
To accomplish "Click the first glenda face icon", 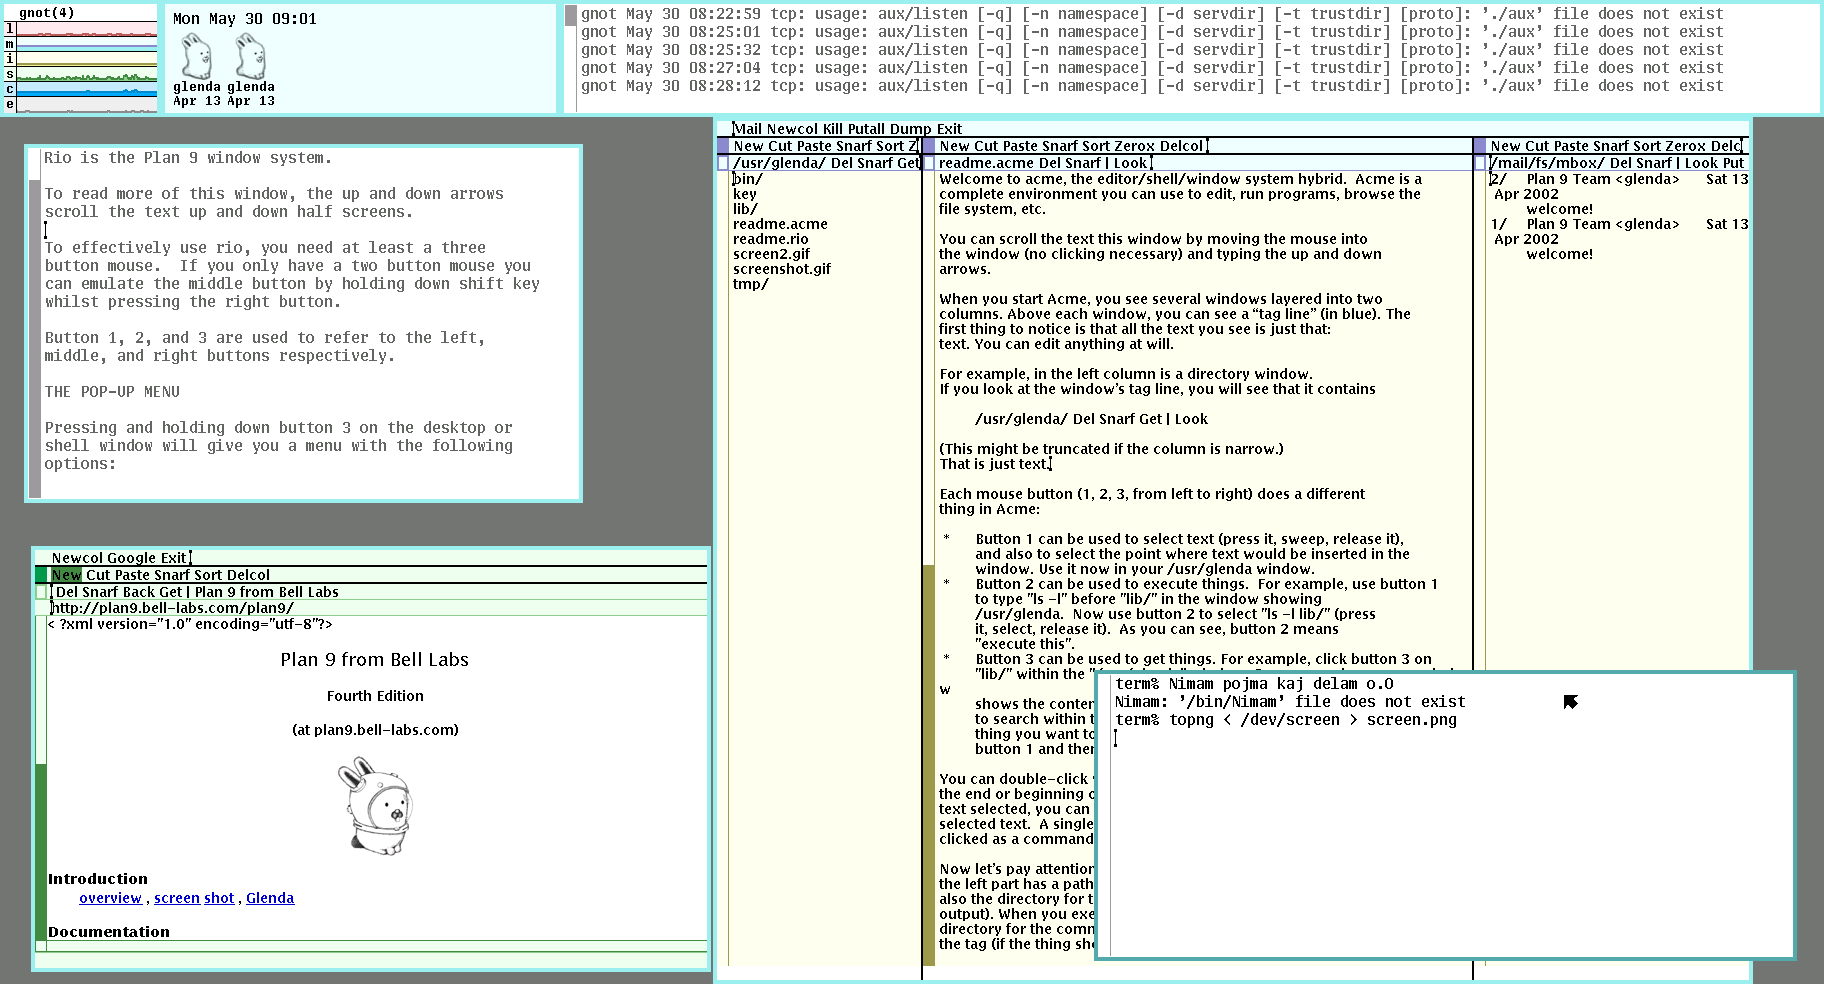I will [196, 56].
